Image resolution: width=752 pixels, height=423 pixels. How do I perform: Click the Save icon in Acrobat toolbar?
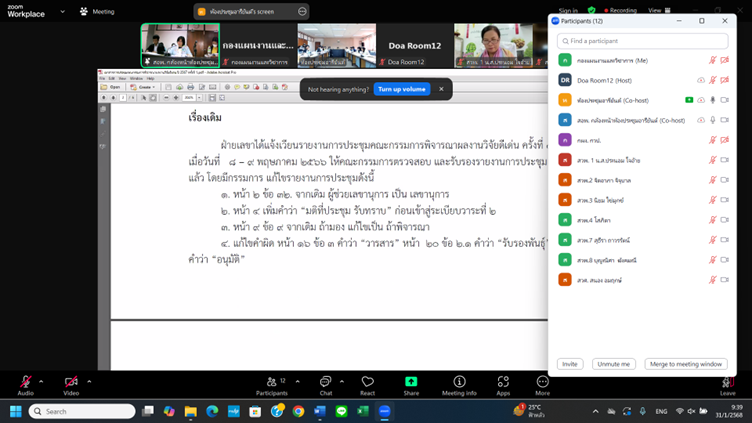(x=168, y=87)
